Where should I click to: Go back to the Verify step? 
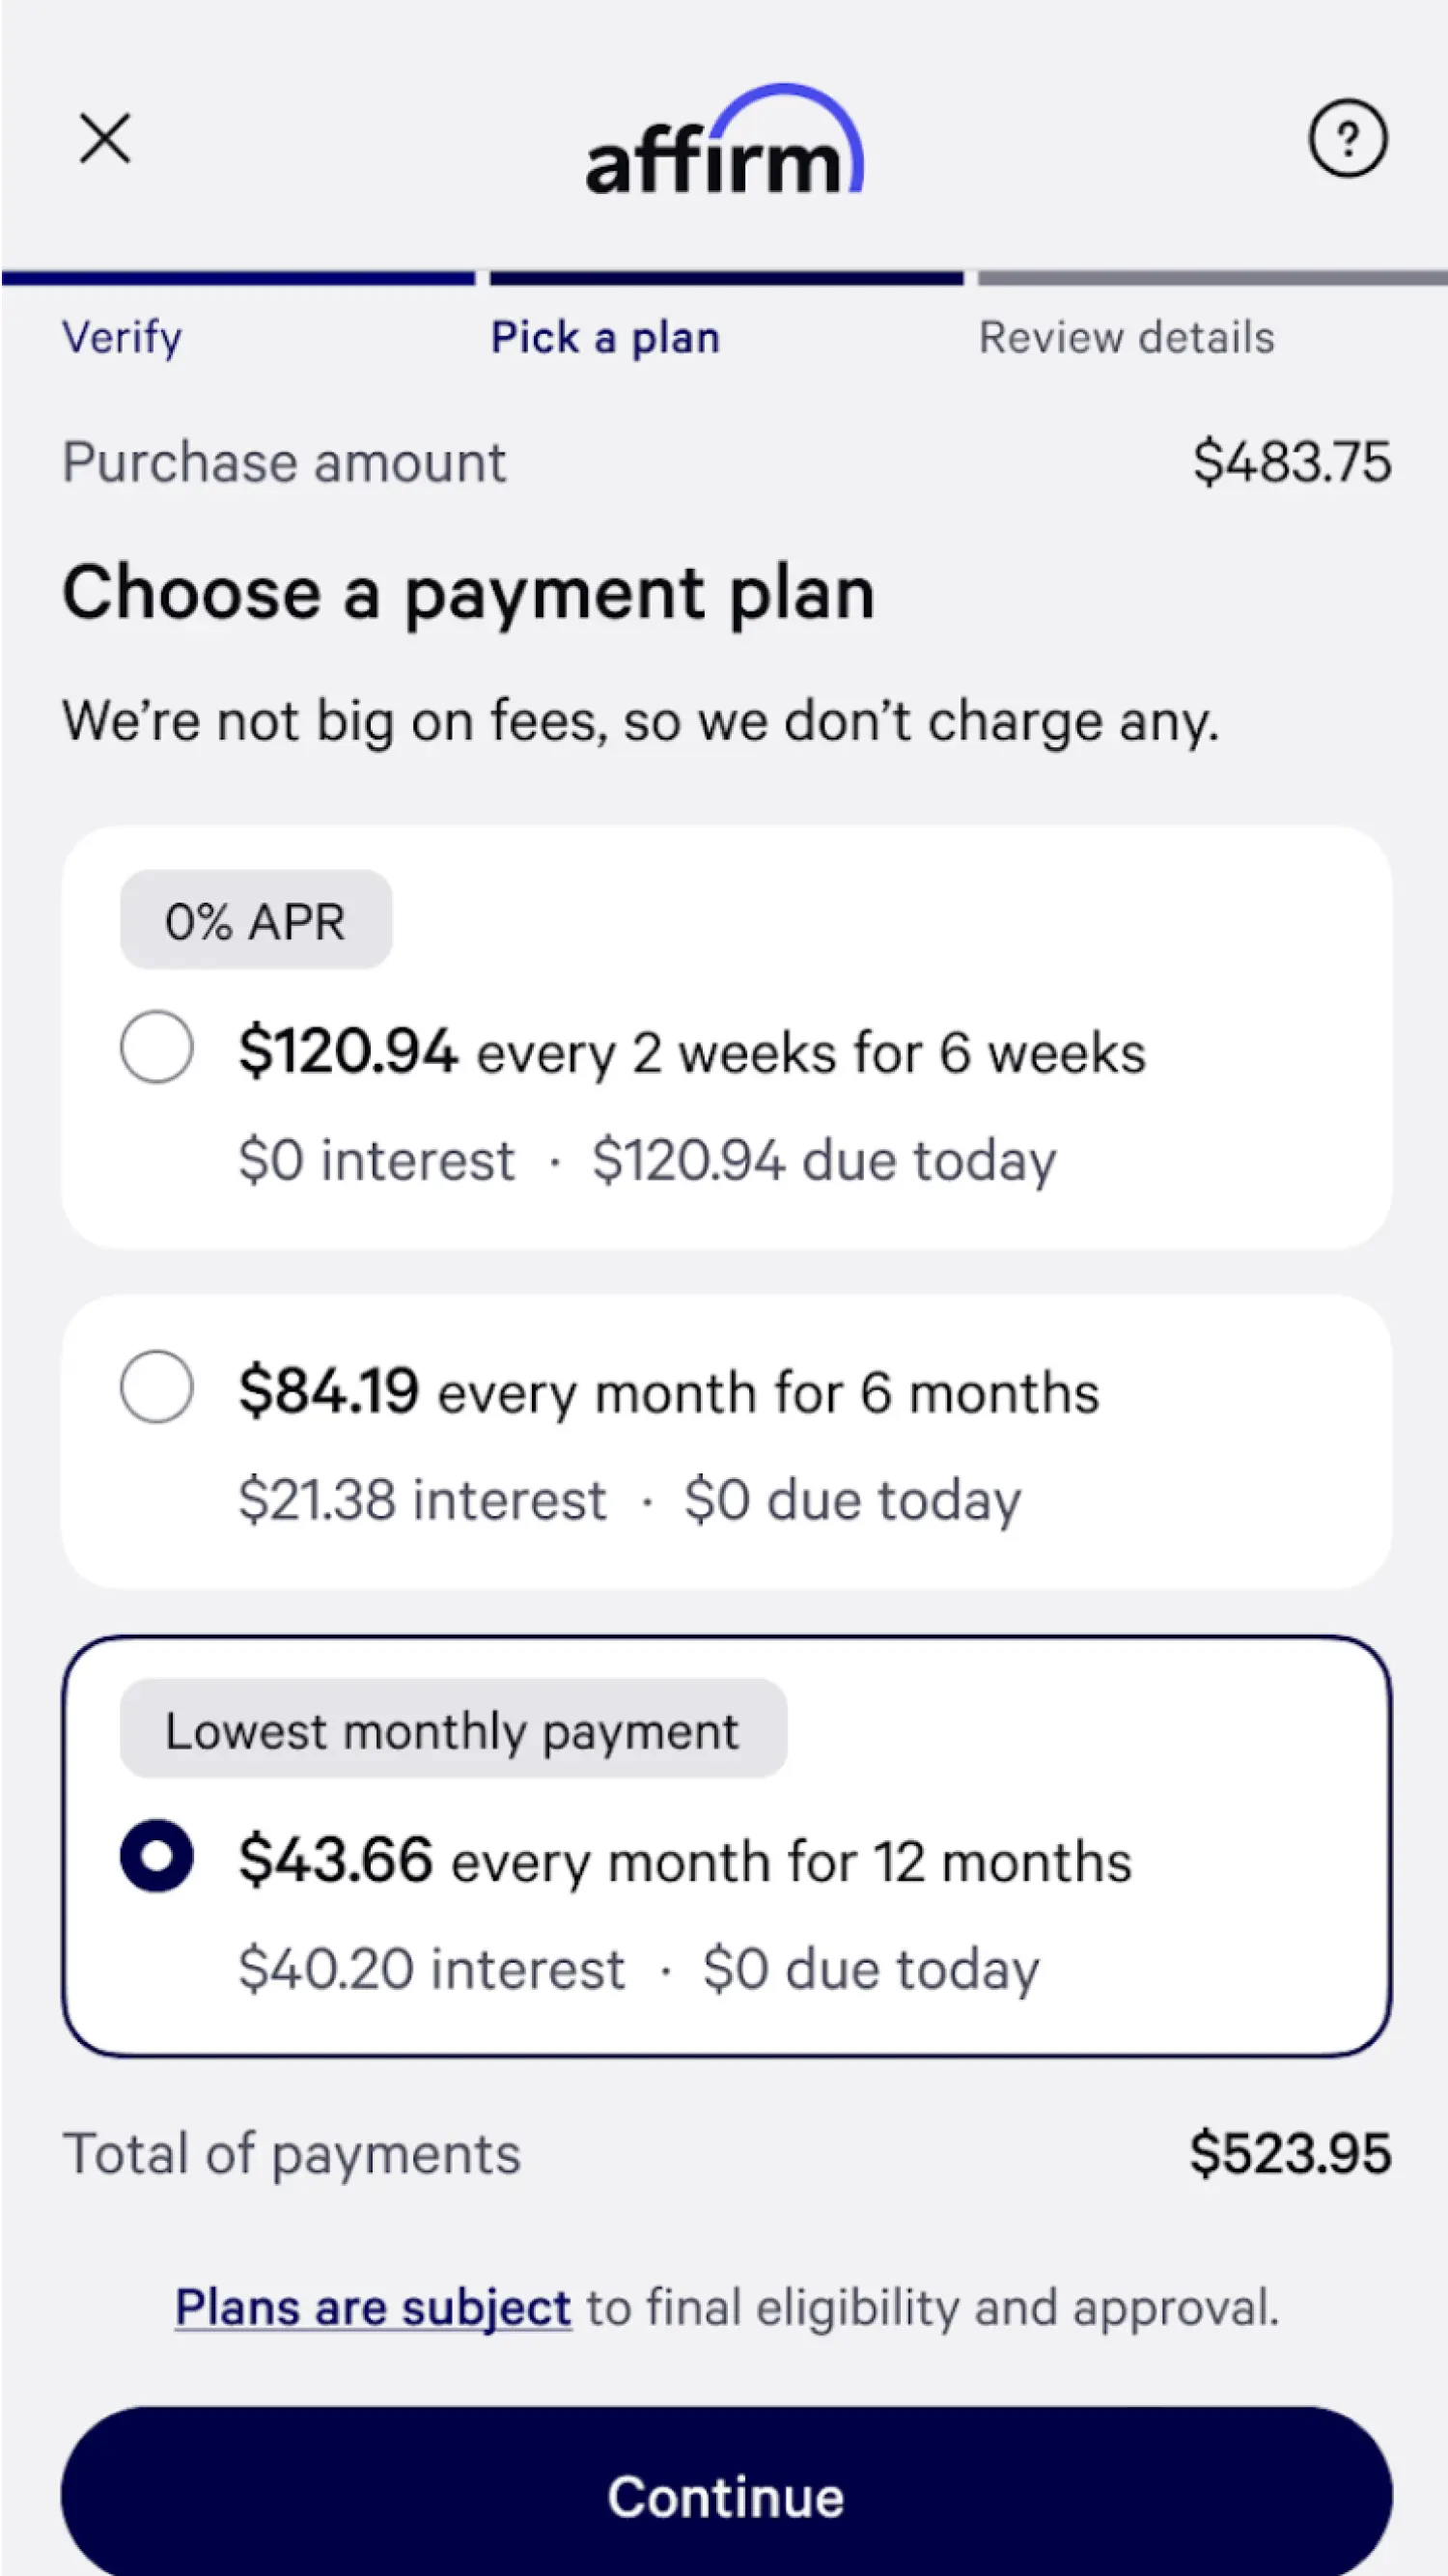click(122, 337)
